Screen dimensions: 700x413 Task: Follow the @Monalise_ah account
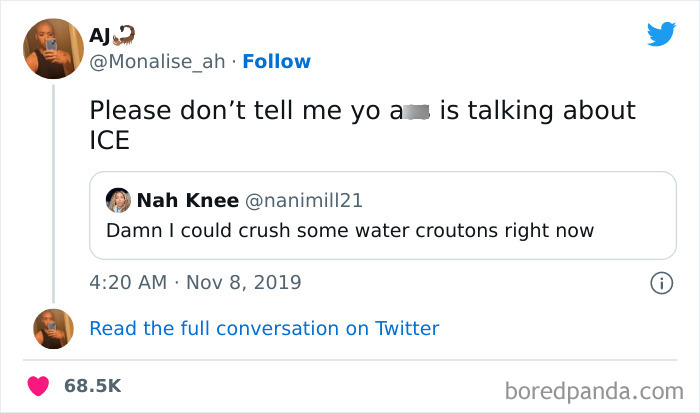[277, 62]
